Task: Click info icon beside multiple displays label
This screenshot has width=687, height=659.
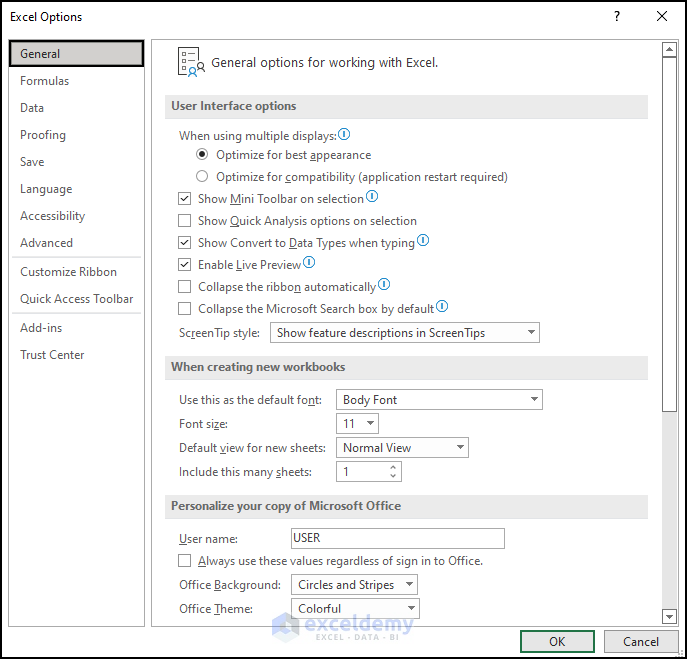Action: click(x=344, y=134)
